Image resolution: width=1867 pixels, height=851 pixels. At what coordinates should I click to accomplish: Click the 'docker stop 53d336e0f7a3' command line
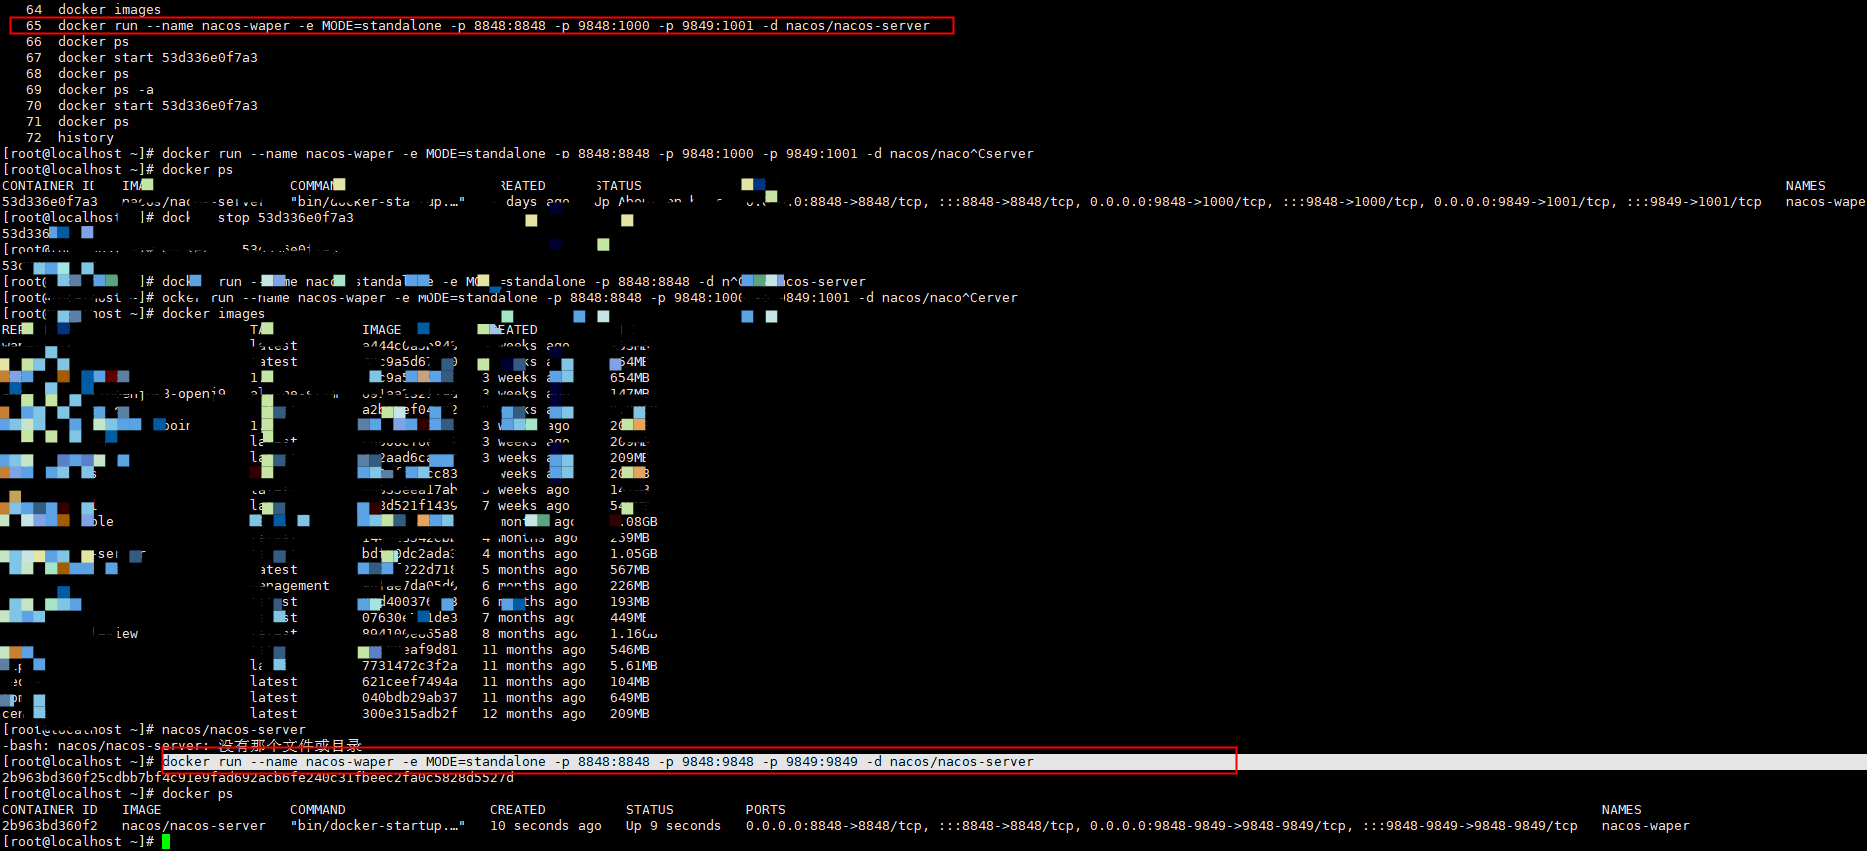coord(257,217)
